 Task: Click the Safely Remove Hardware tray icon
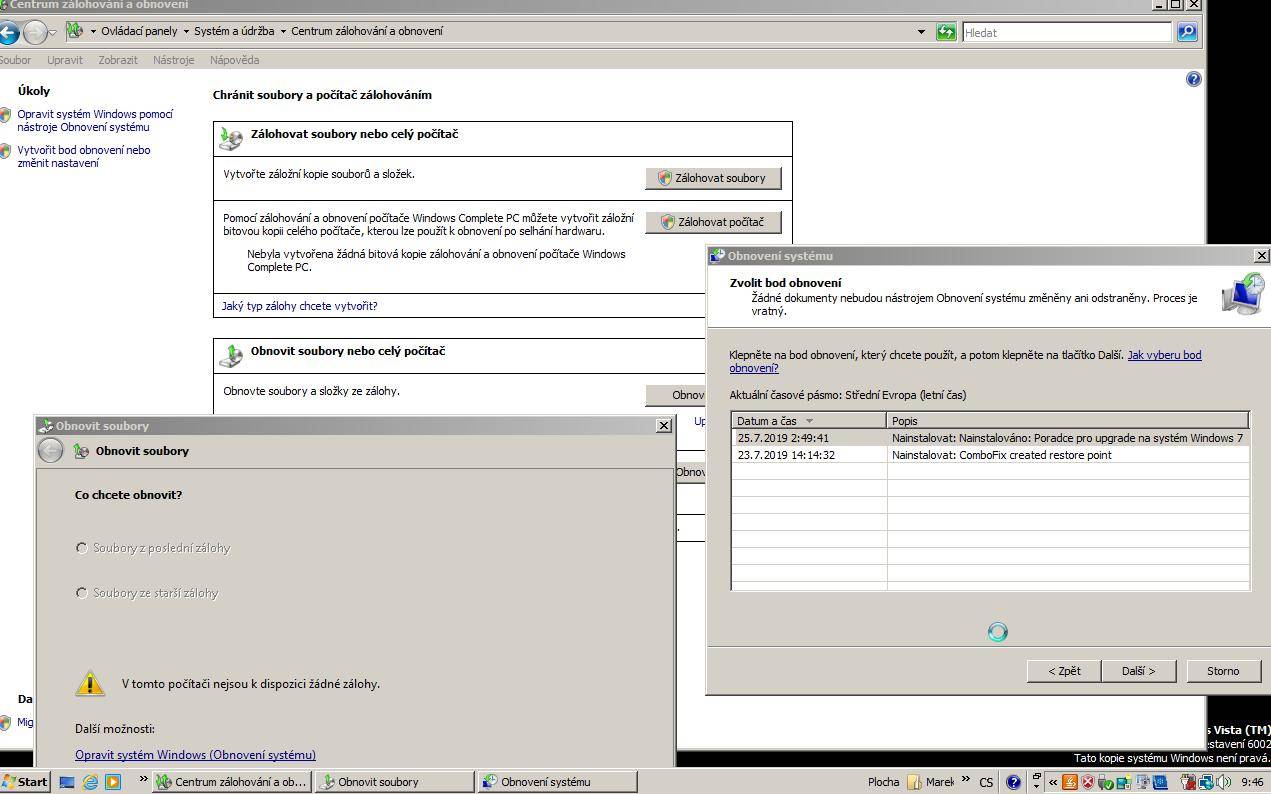point(1105,782)
